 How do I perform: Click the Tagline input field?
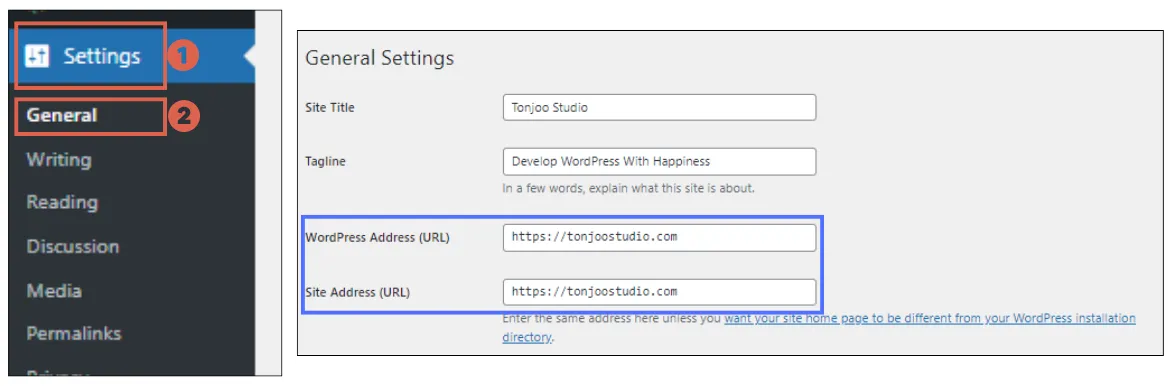[659, 161]
